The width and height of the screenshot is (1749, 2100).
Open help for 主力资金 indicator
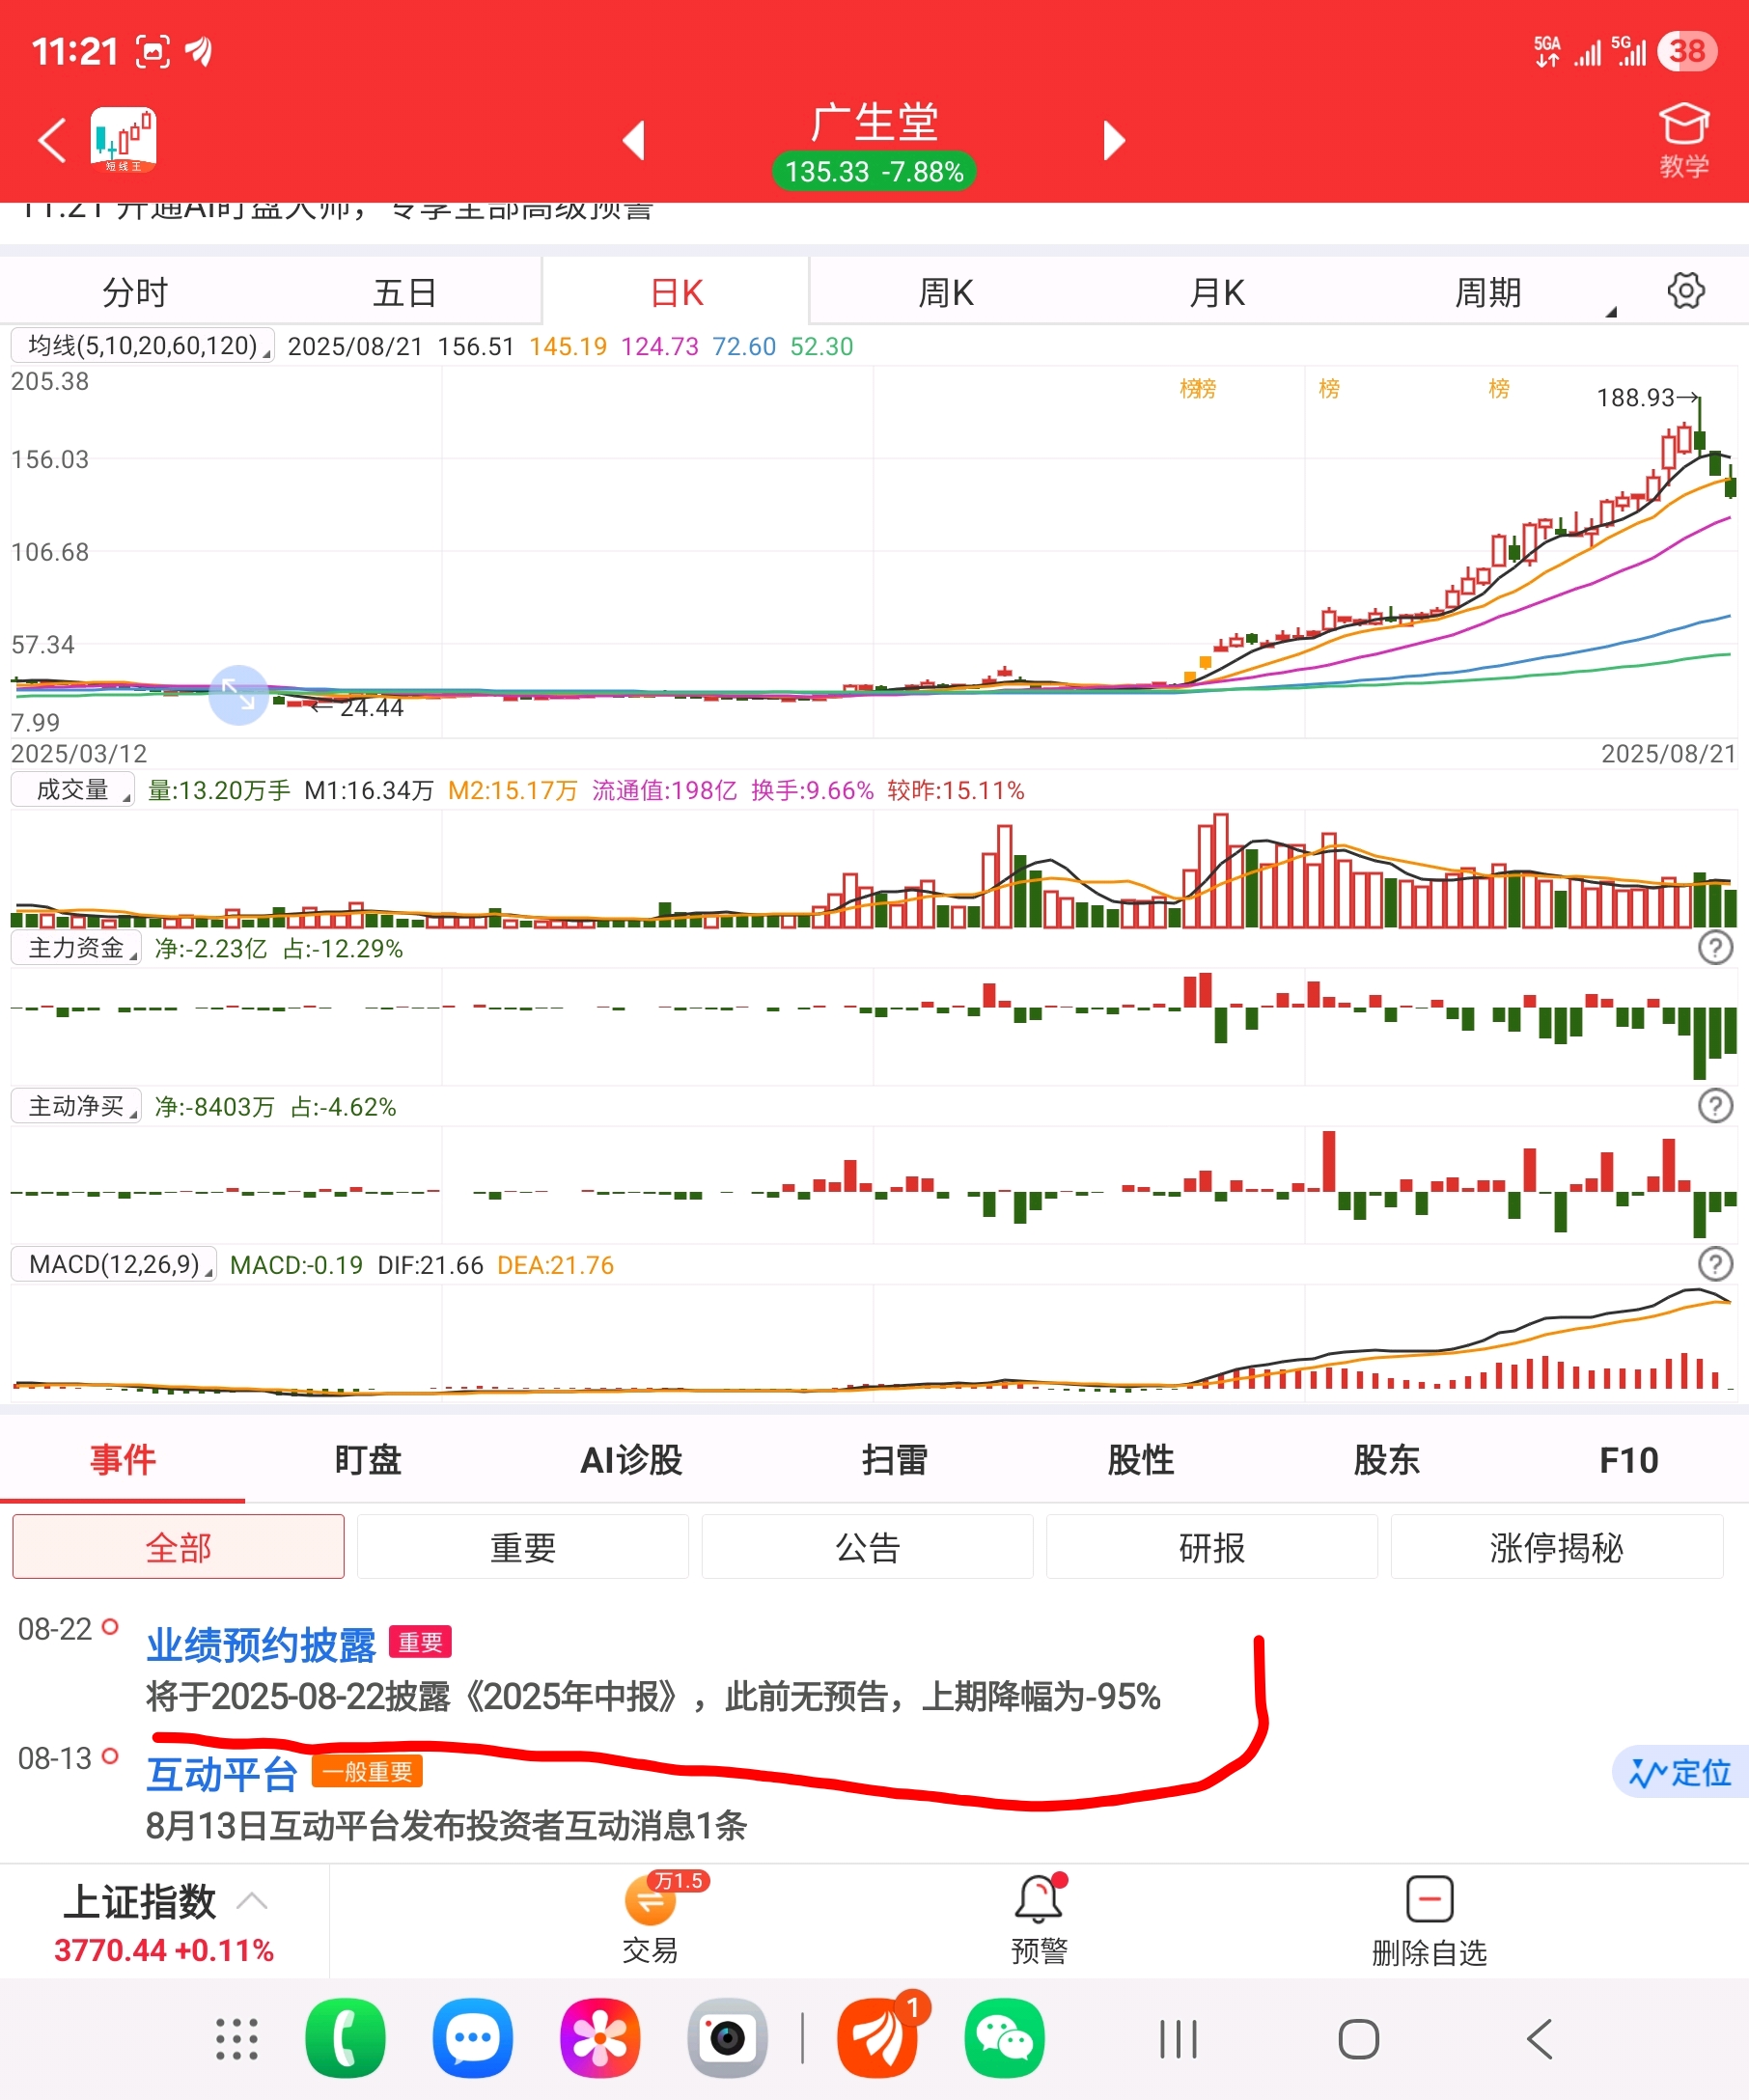1715,948
